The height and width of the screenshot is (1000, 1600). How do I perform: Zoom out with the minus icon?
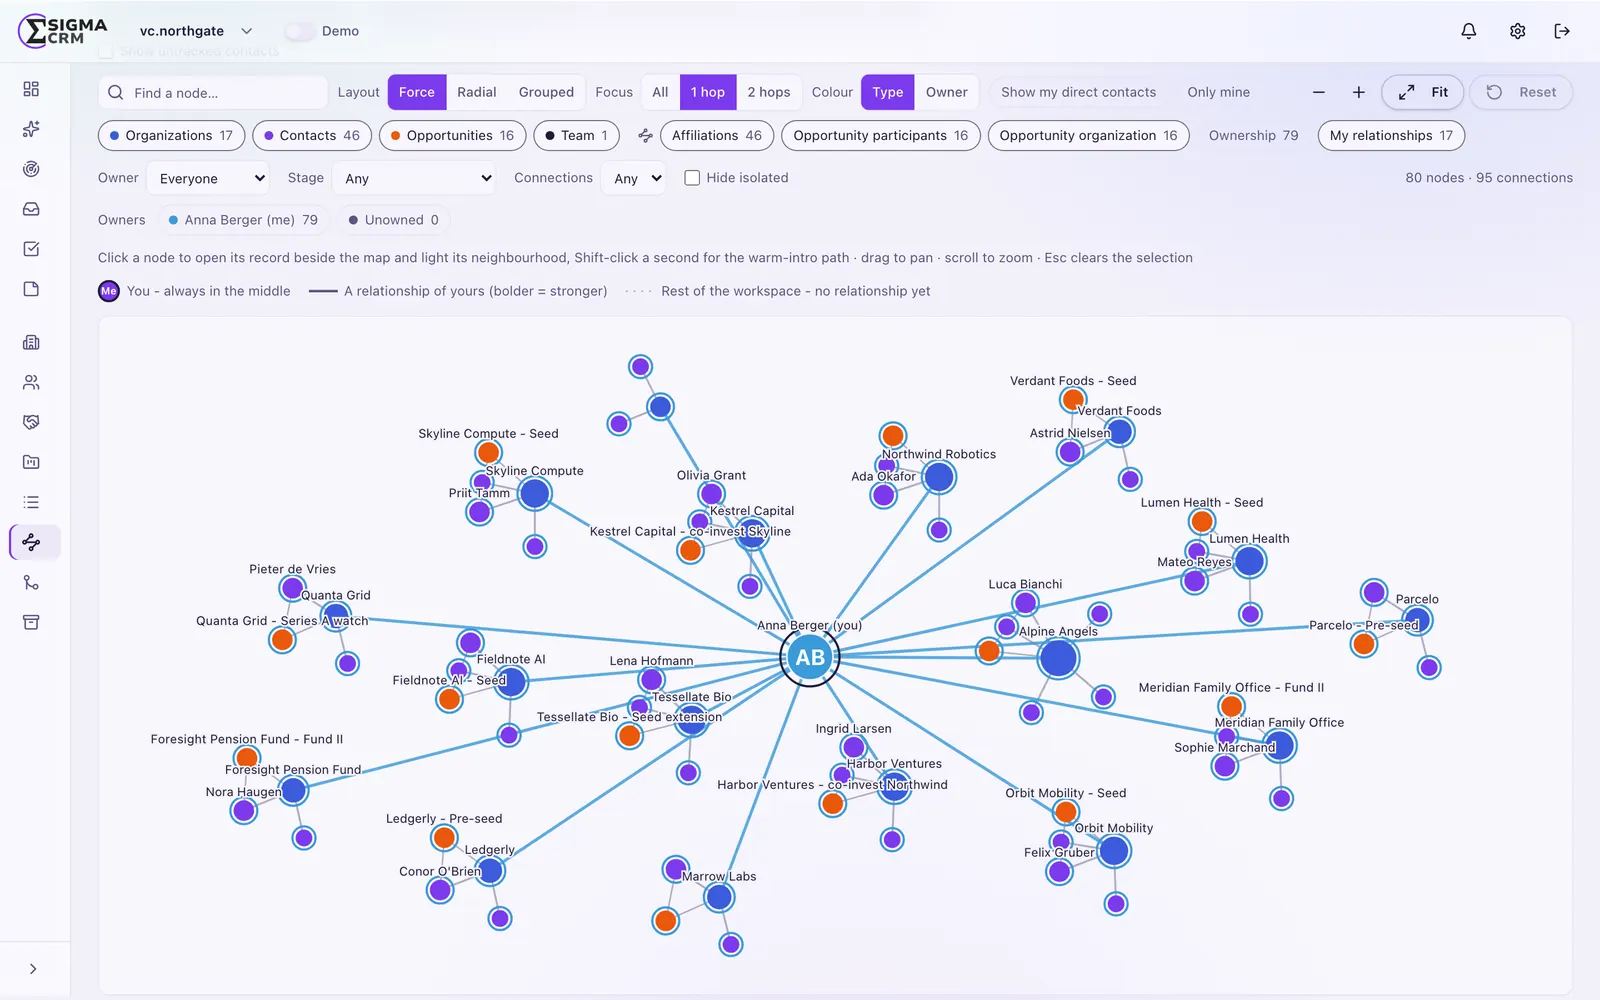1318,92
